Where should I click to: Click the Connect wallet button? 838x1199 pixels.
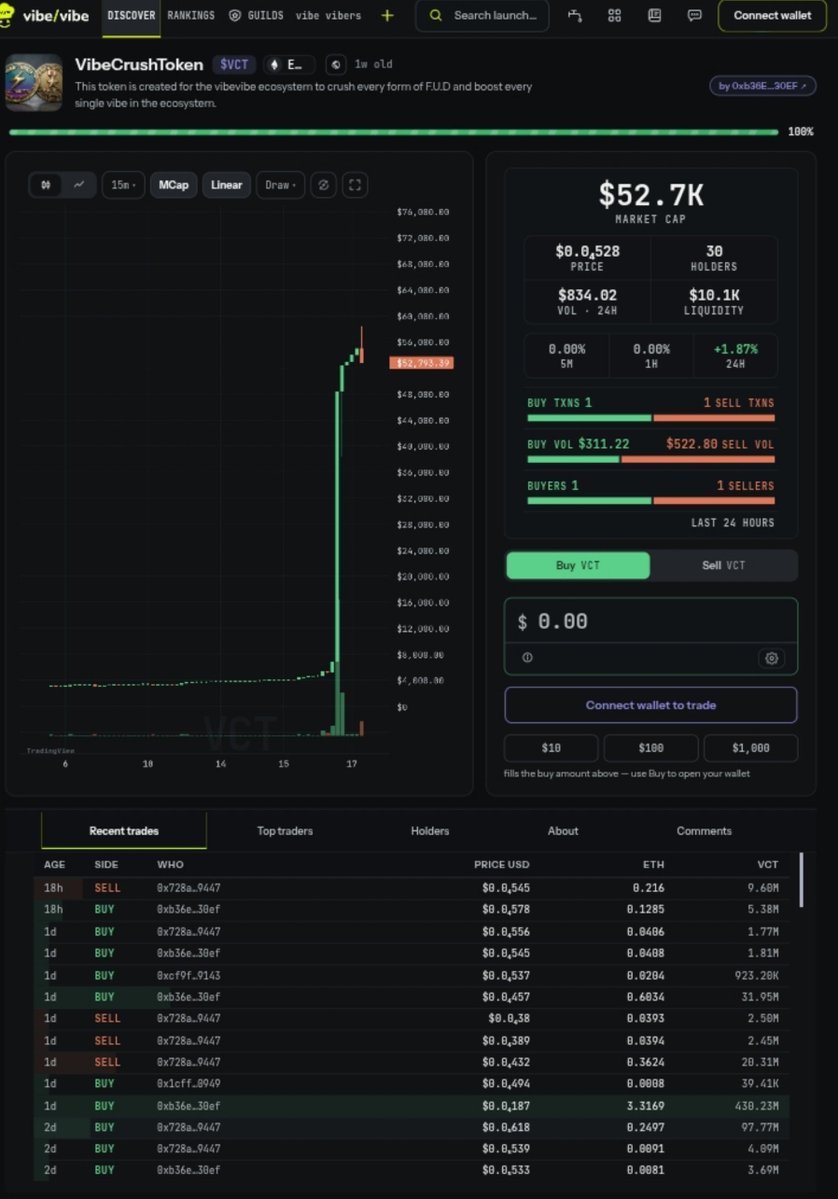(772, 15)
